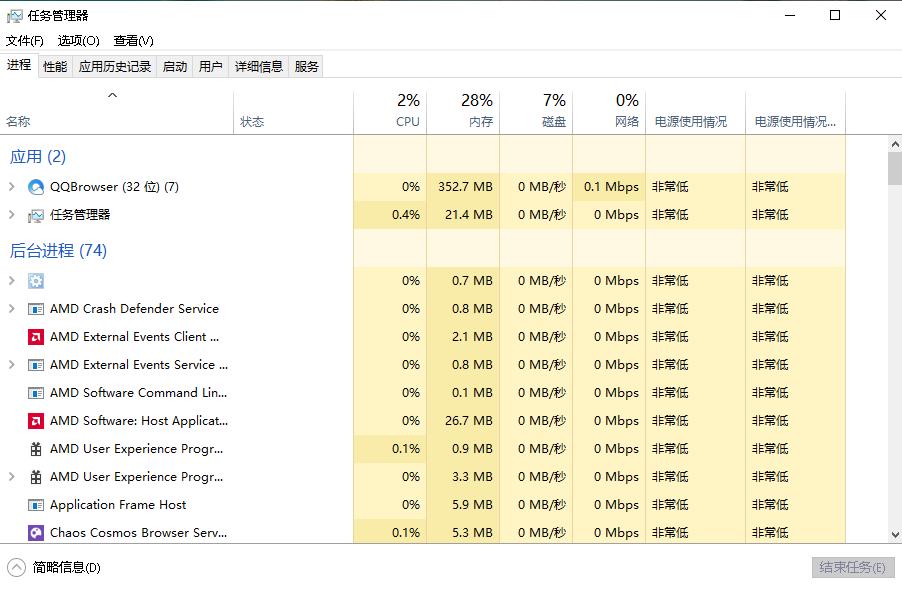Open the 选项 menu

tap(77, 41)
